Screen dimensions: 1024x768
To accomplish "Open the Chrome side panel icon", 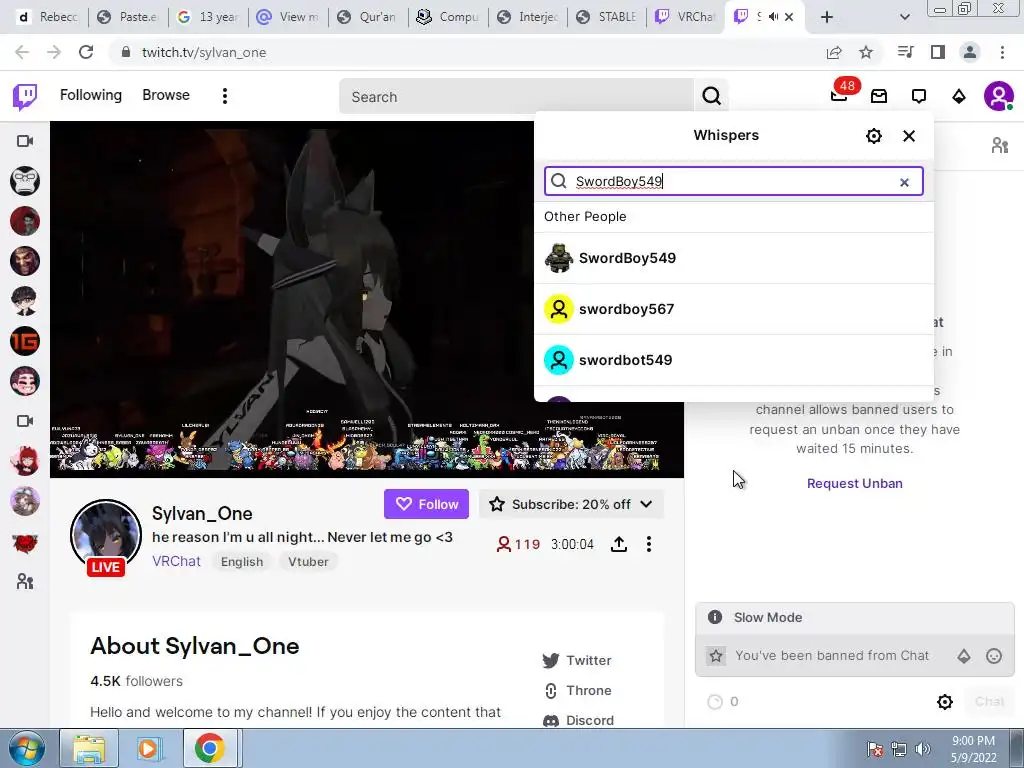I will pos(938,52).
